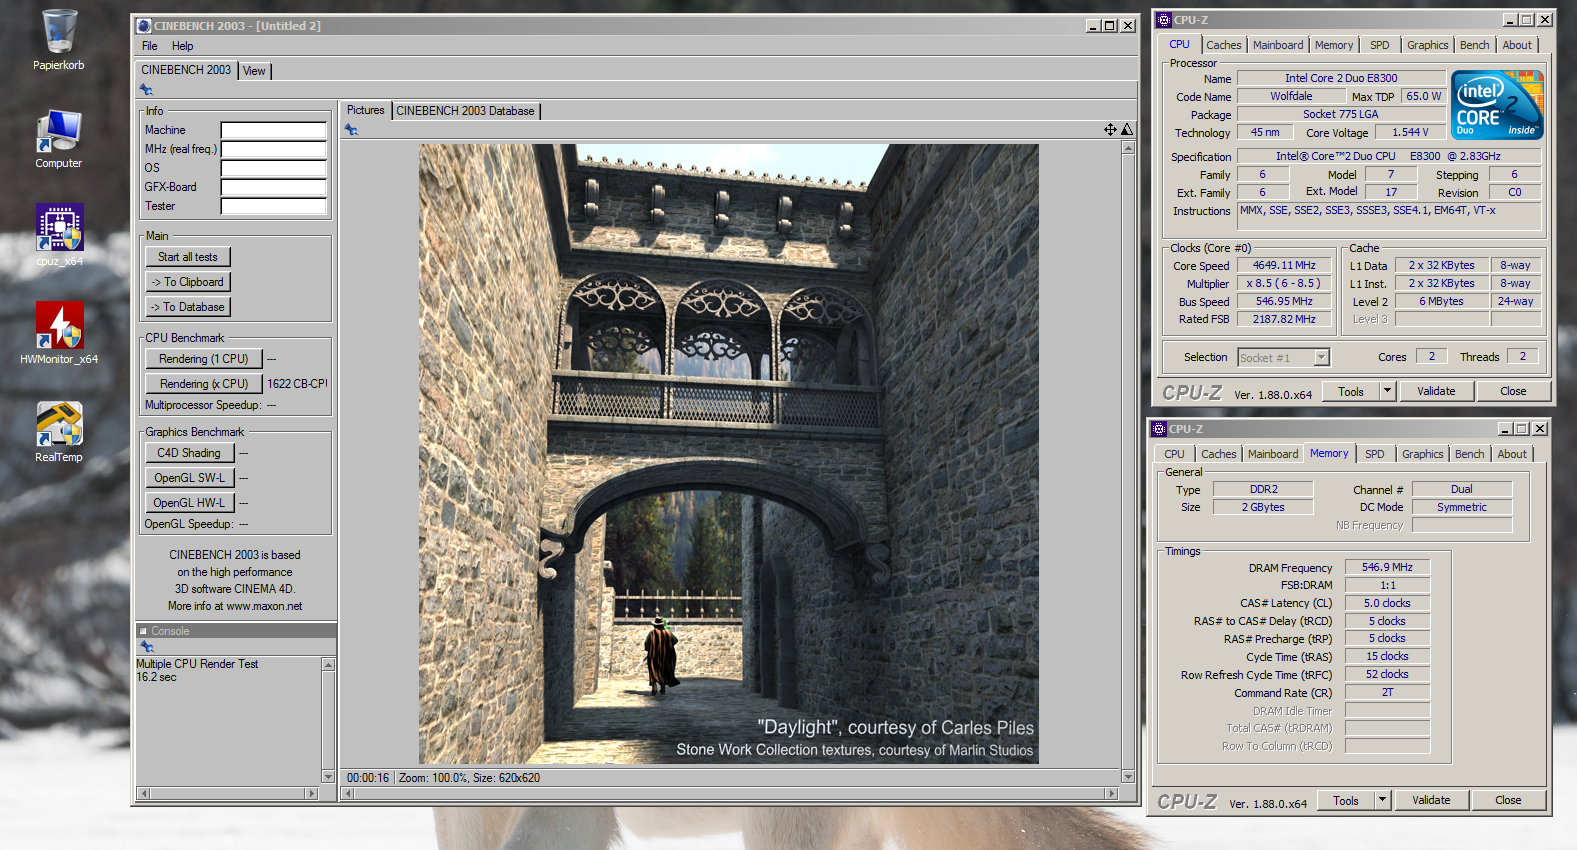Click the pin icon below CINEBENCH 2003 tab
This screenshot has height=850, width=1577.
coord(147,90)
